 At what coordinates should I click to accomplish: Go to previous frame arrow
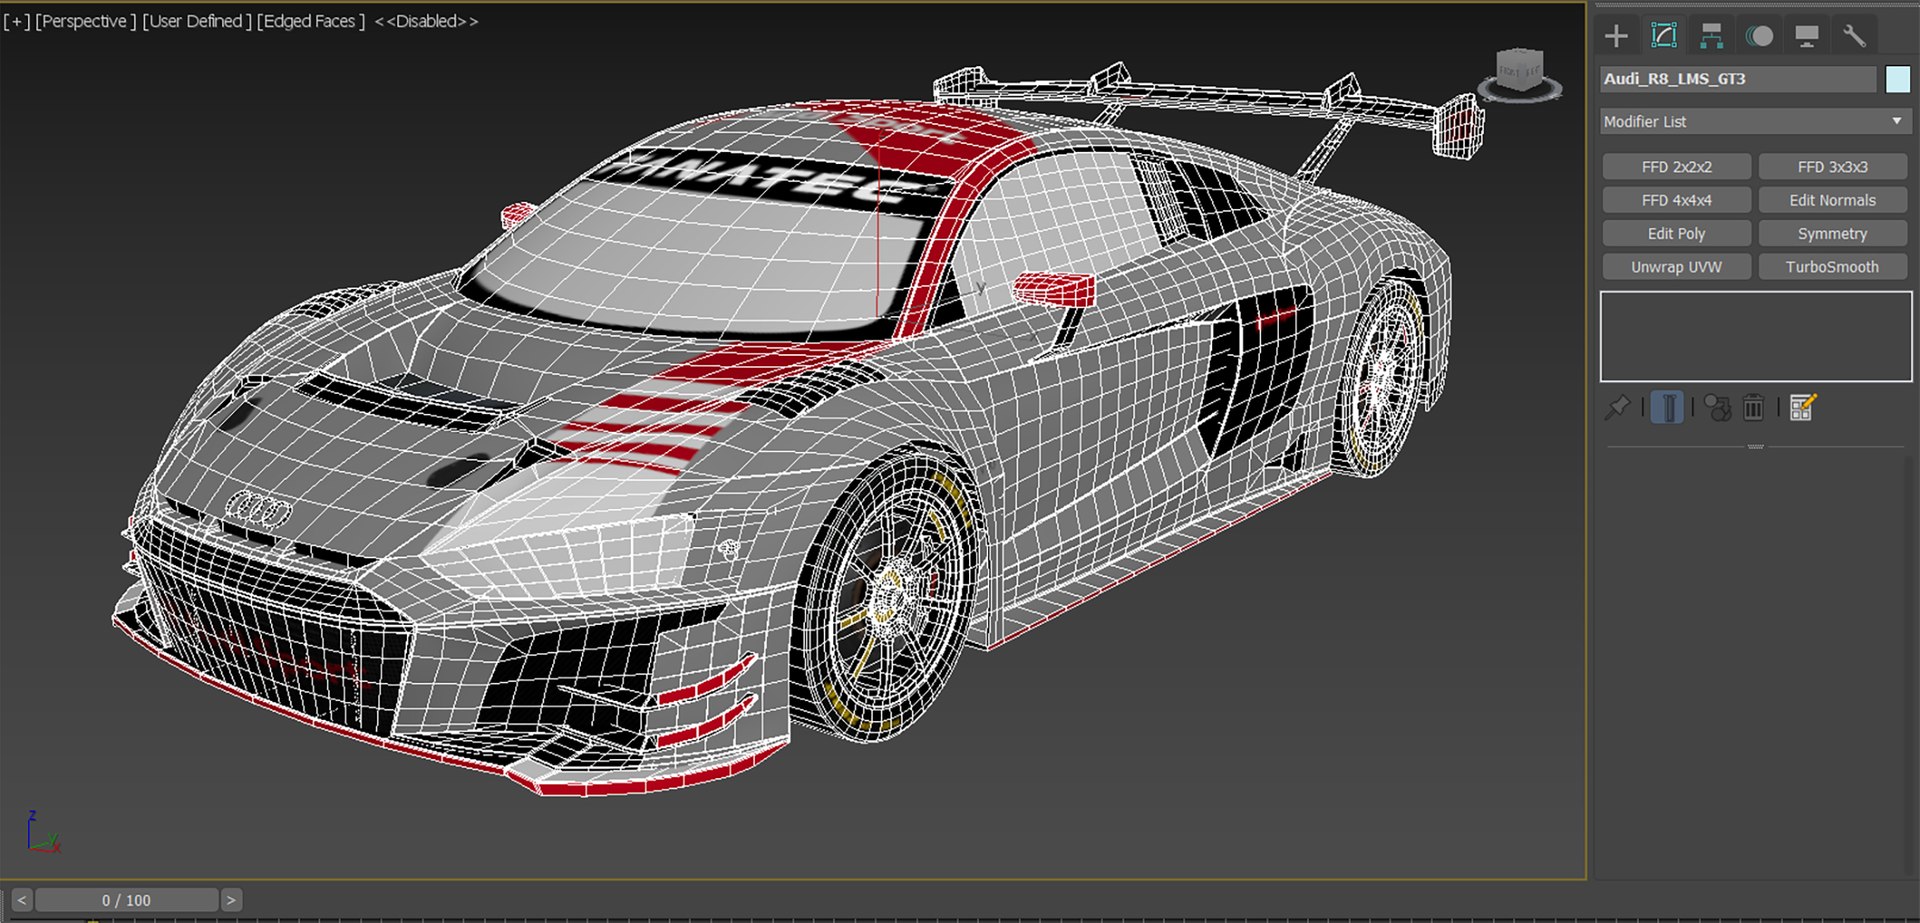point(21,900)
